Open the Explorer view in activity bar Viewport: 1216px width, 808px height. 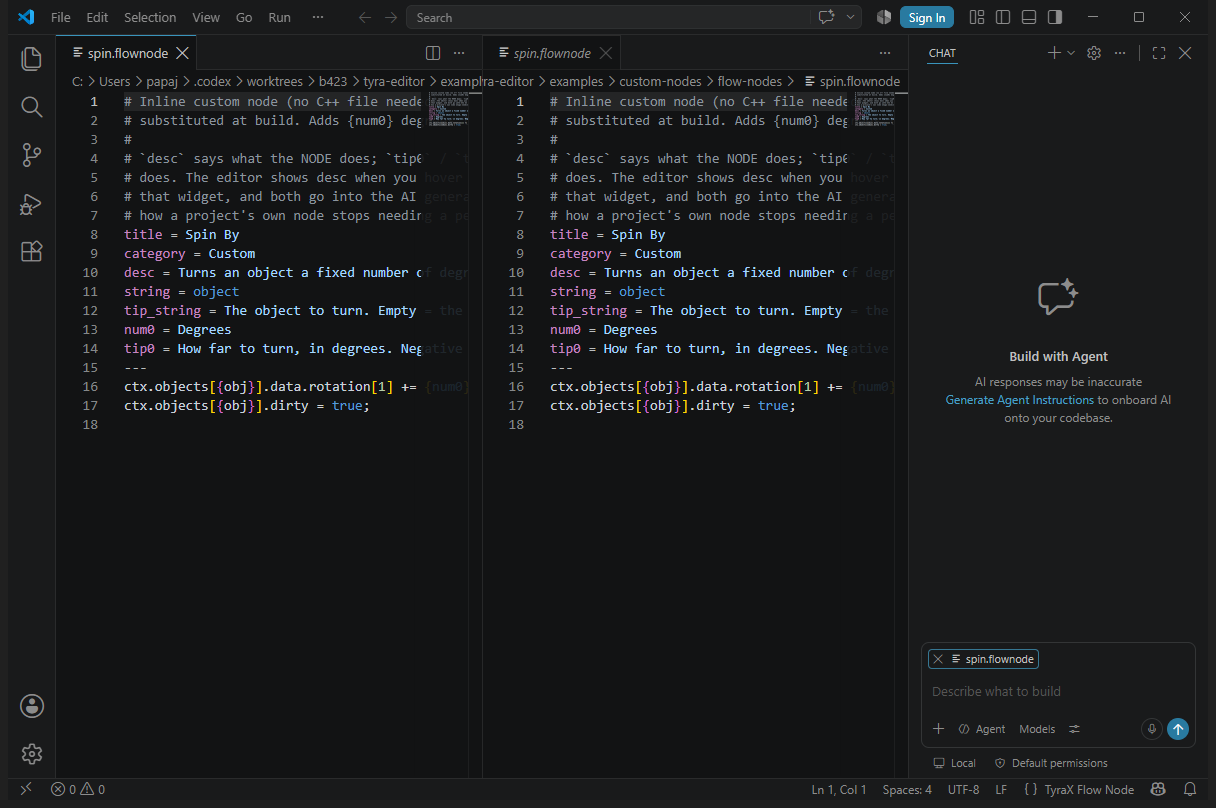[31, 58]
